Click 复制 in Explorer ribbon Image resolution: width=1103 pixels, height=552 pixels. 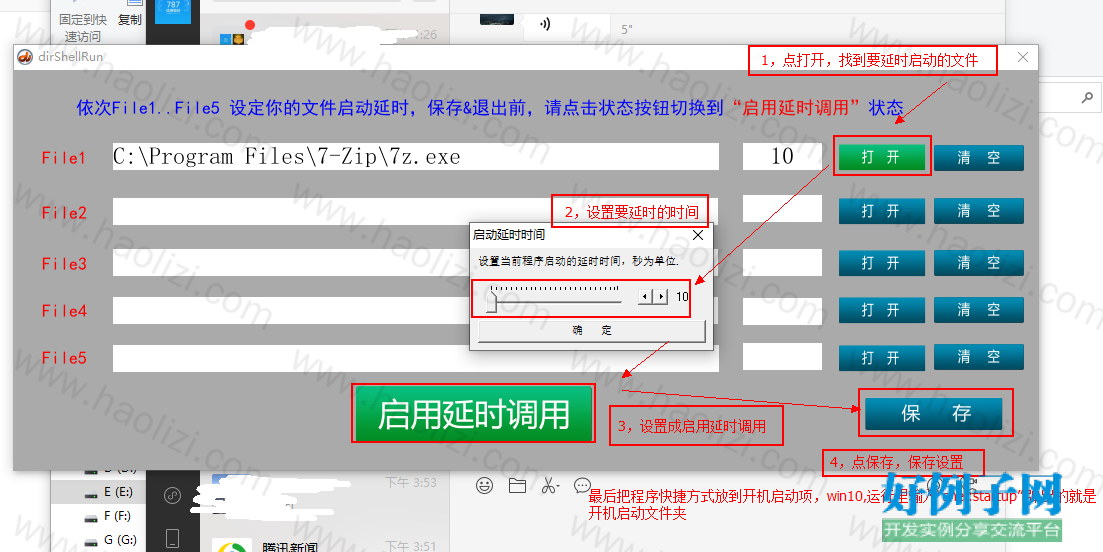(x=129, y=20)
